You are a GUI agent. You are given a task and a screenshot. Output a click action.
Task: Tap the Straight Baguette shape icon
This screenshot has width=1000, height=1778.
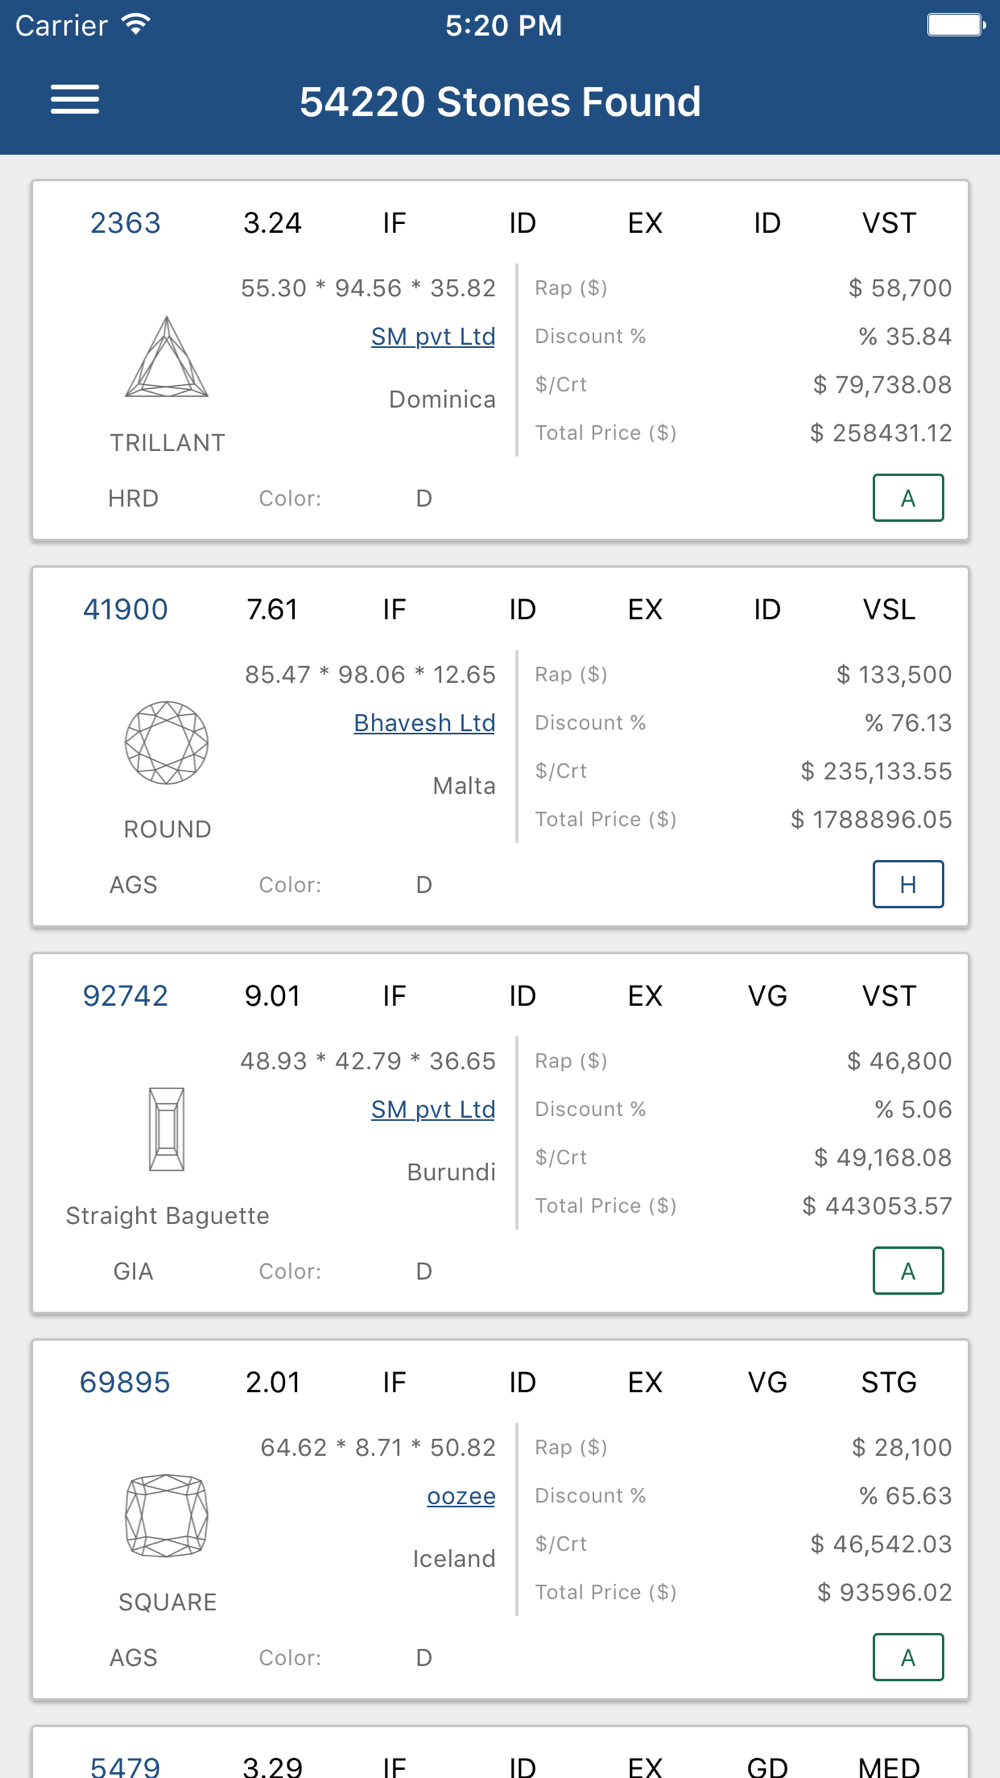click(167, 1129)
